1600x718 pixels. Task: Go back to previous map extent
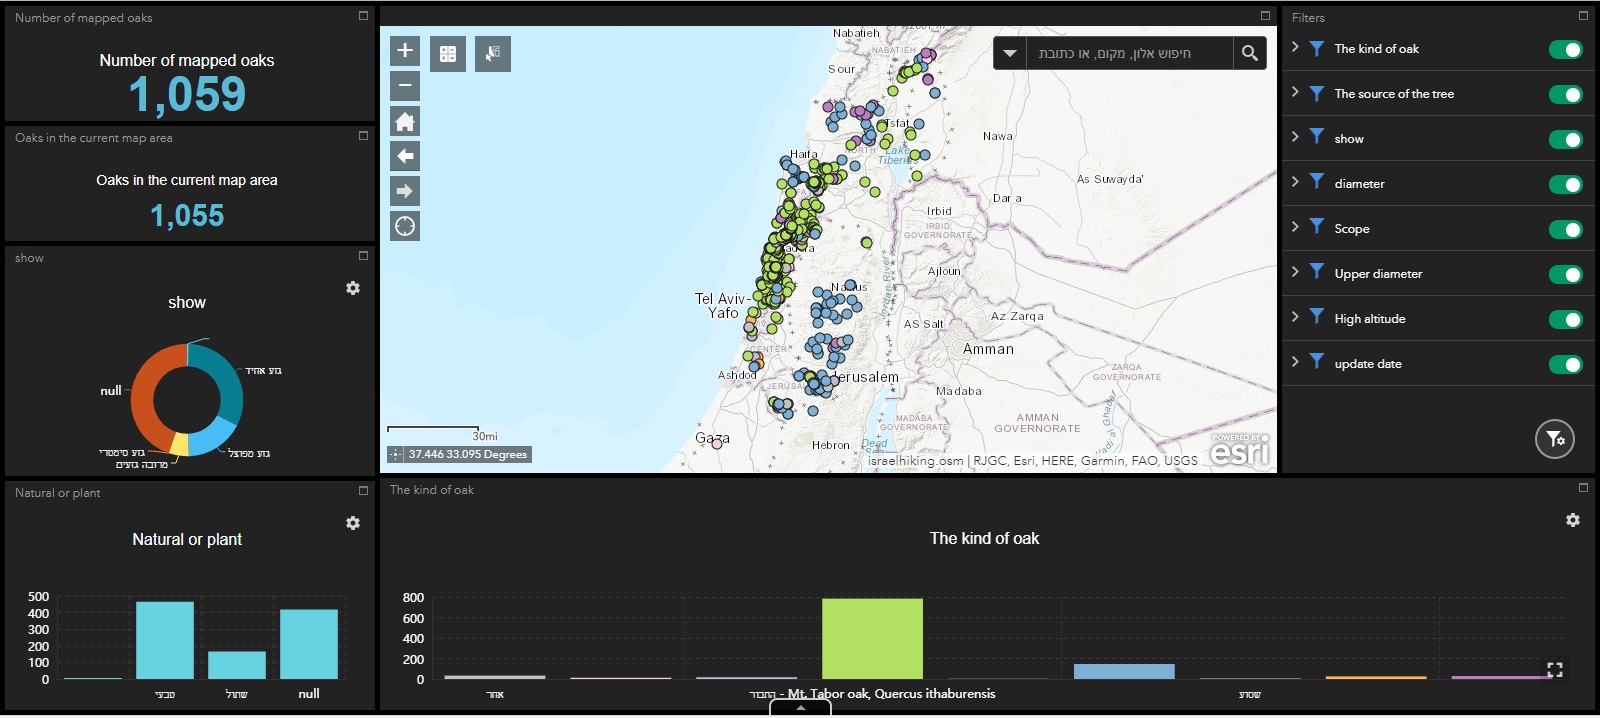(x=404, y=156)
